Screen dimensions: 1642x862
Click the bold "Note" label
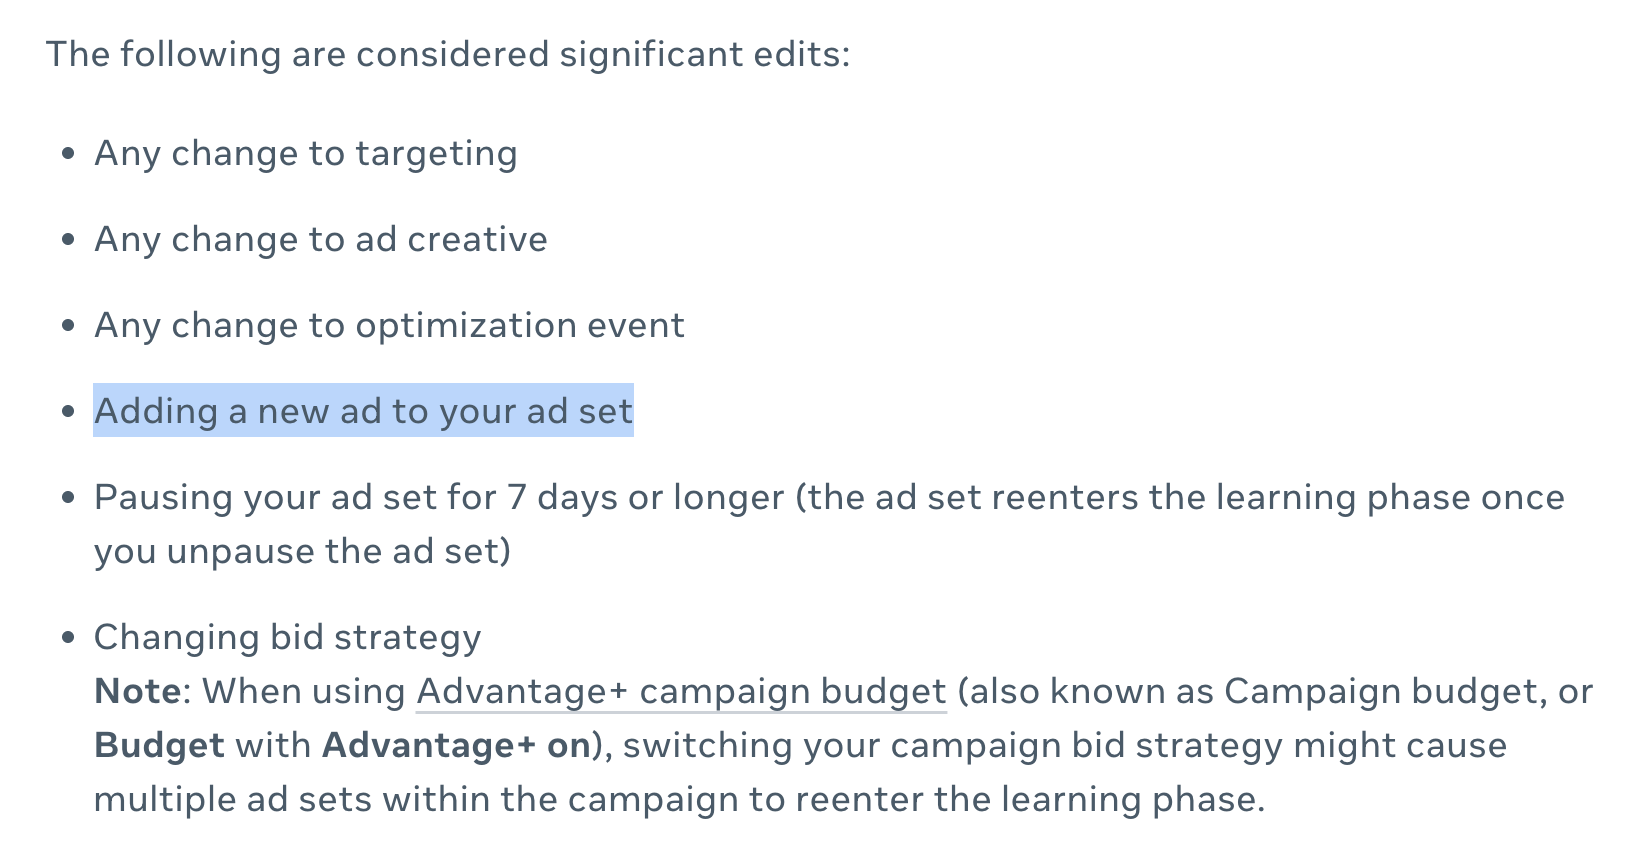138,692
